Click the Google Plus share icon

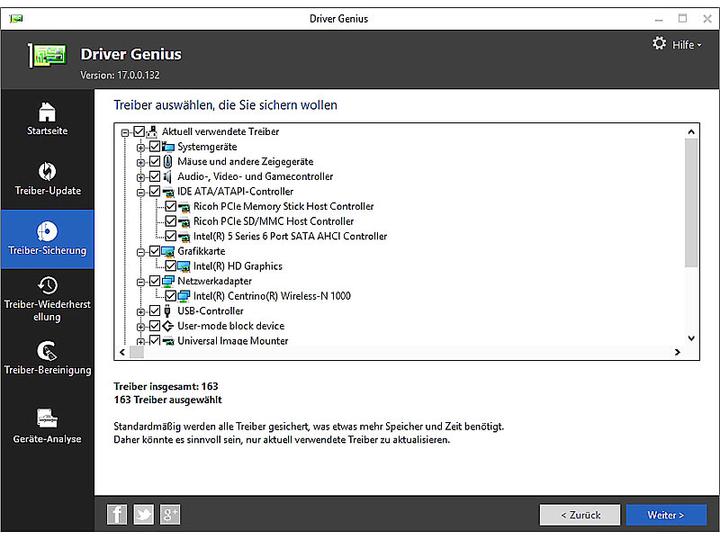click(x=170, y=514)
